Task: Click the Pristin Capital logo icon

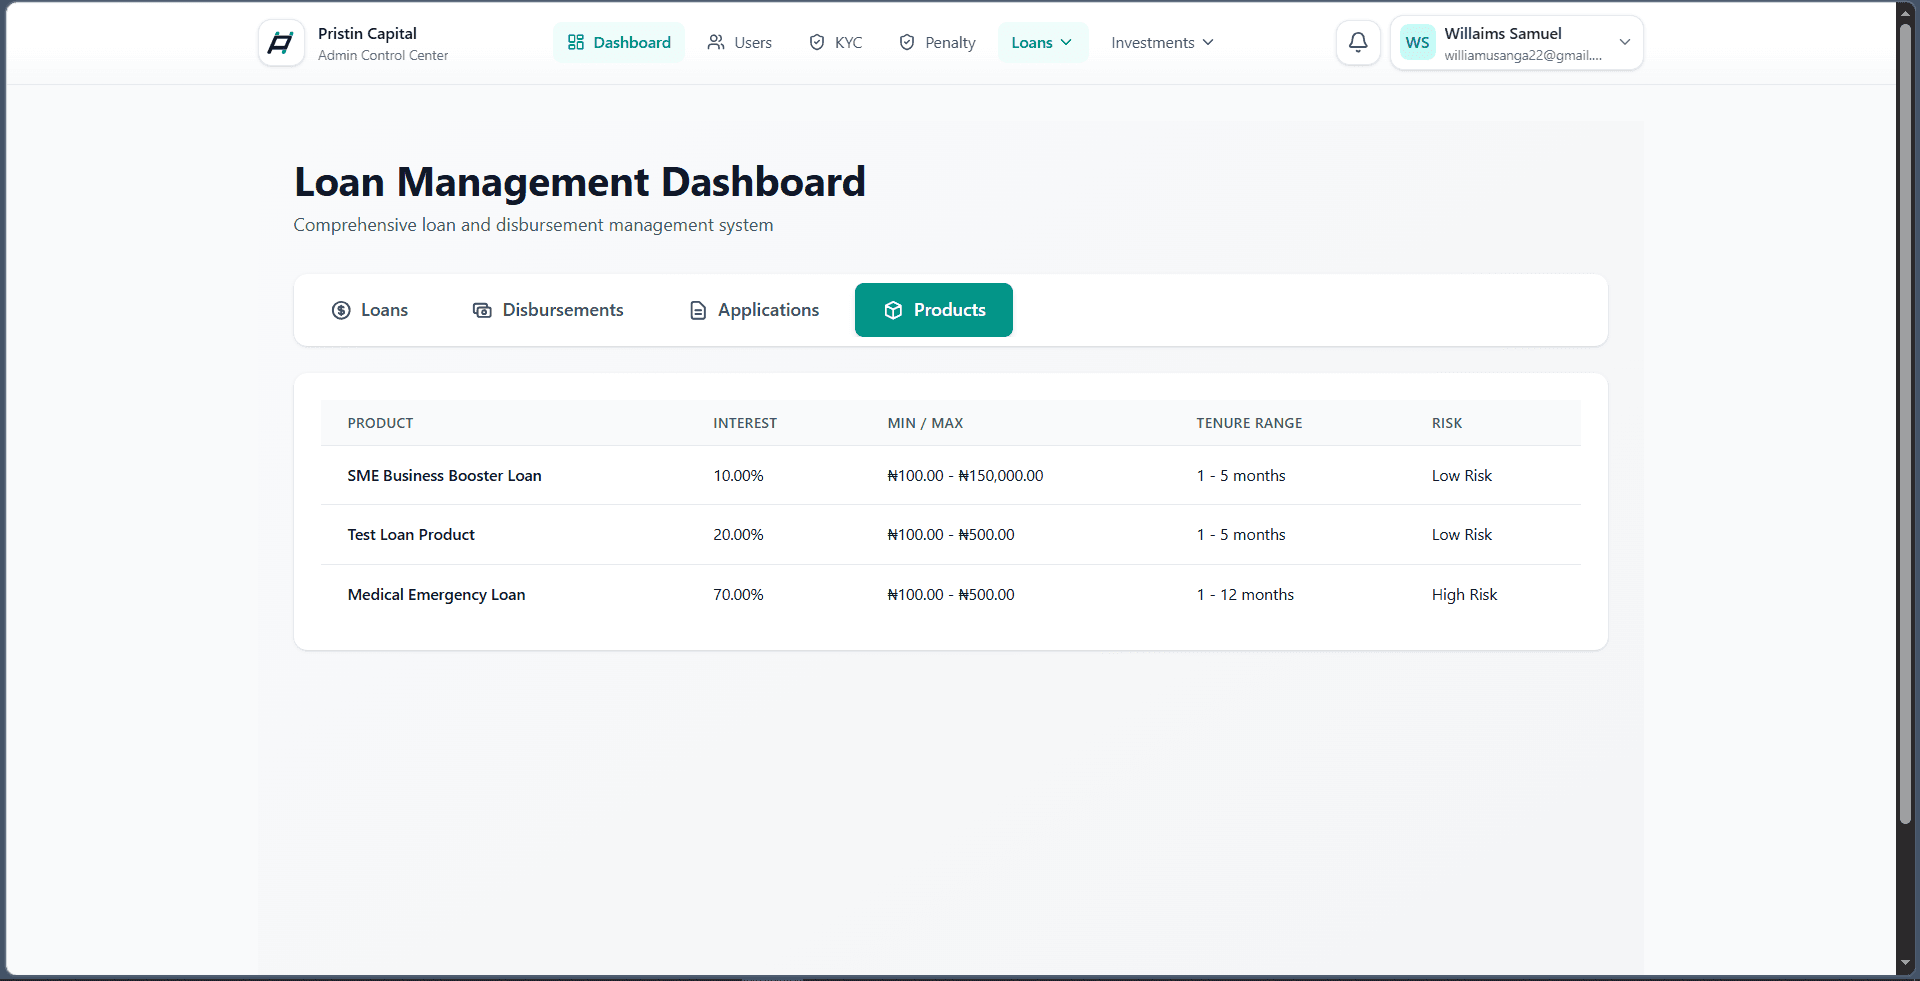Action: (281, 43)
